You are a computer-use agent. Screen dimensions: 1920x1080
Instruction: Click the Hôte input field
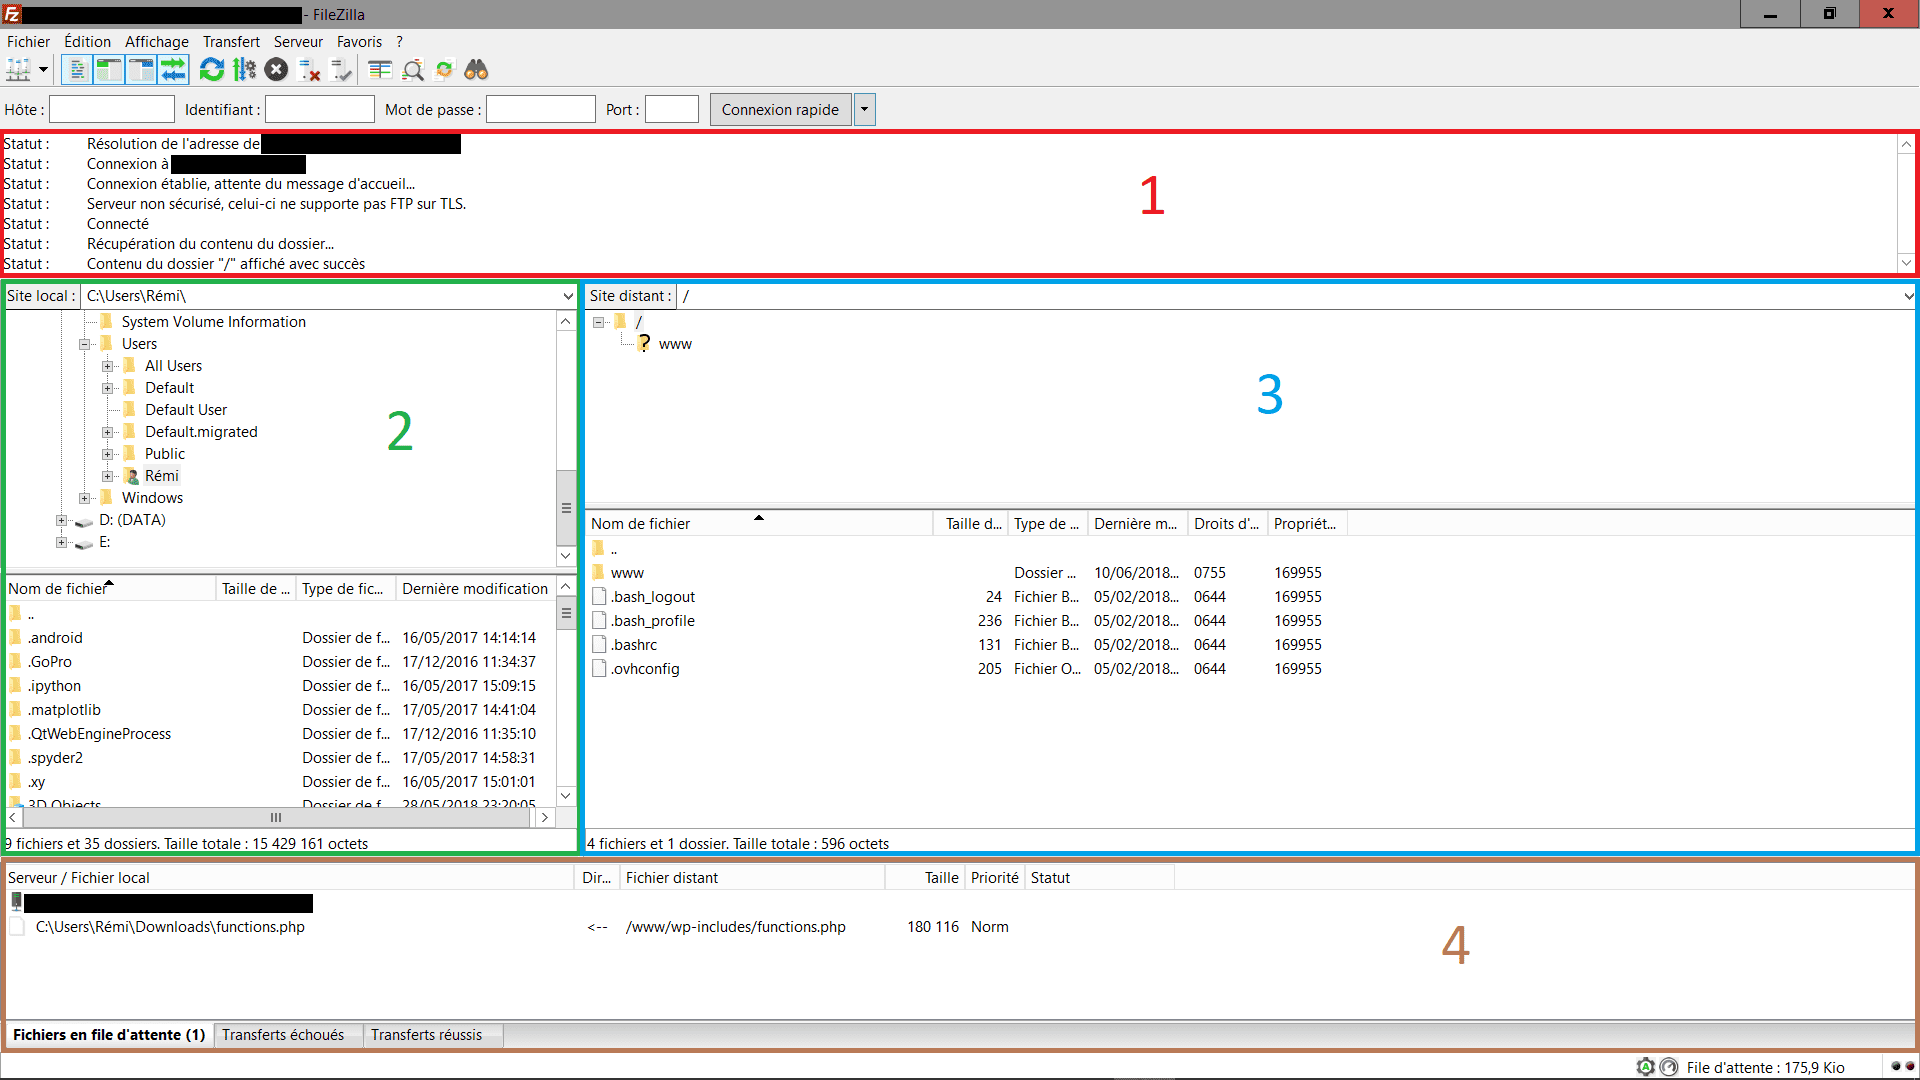112,110
